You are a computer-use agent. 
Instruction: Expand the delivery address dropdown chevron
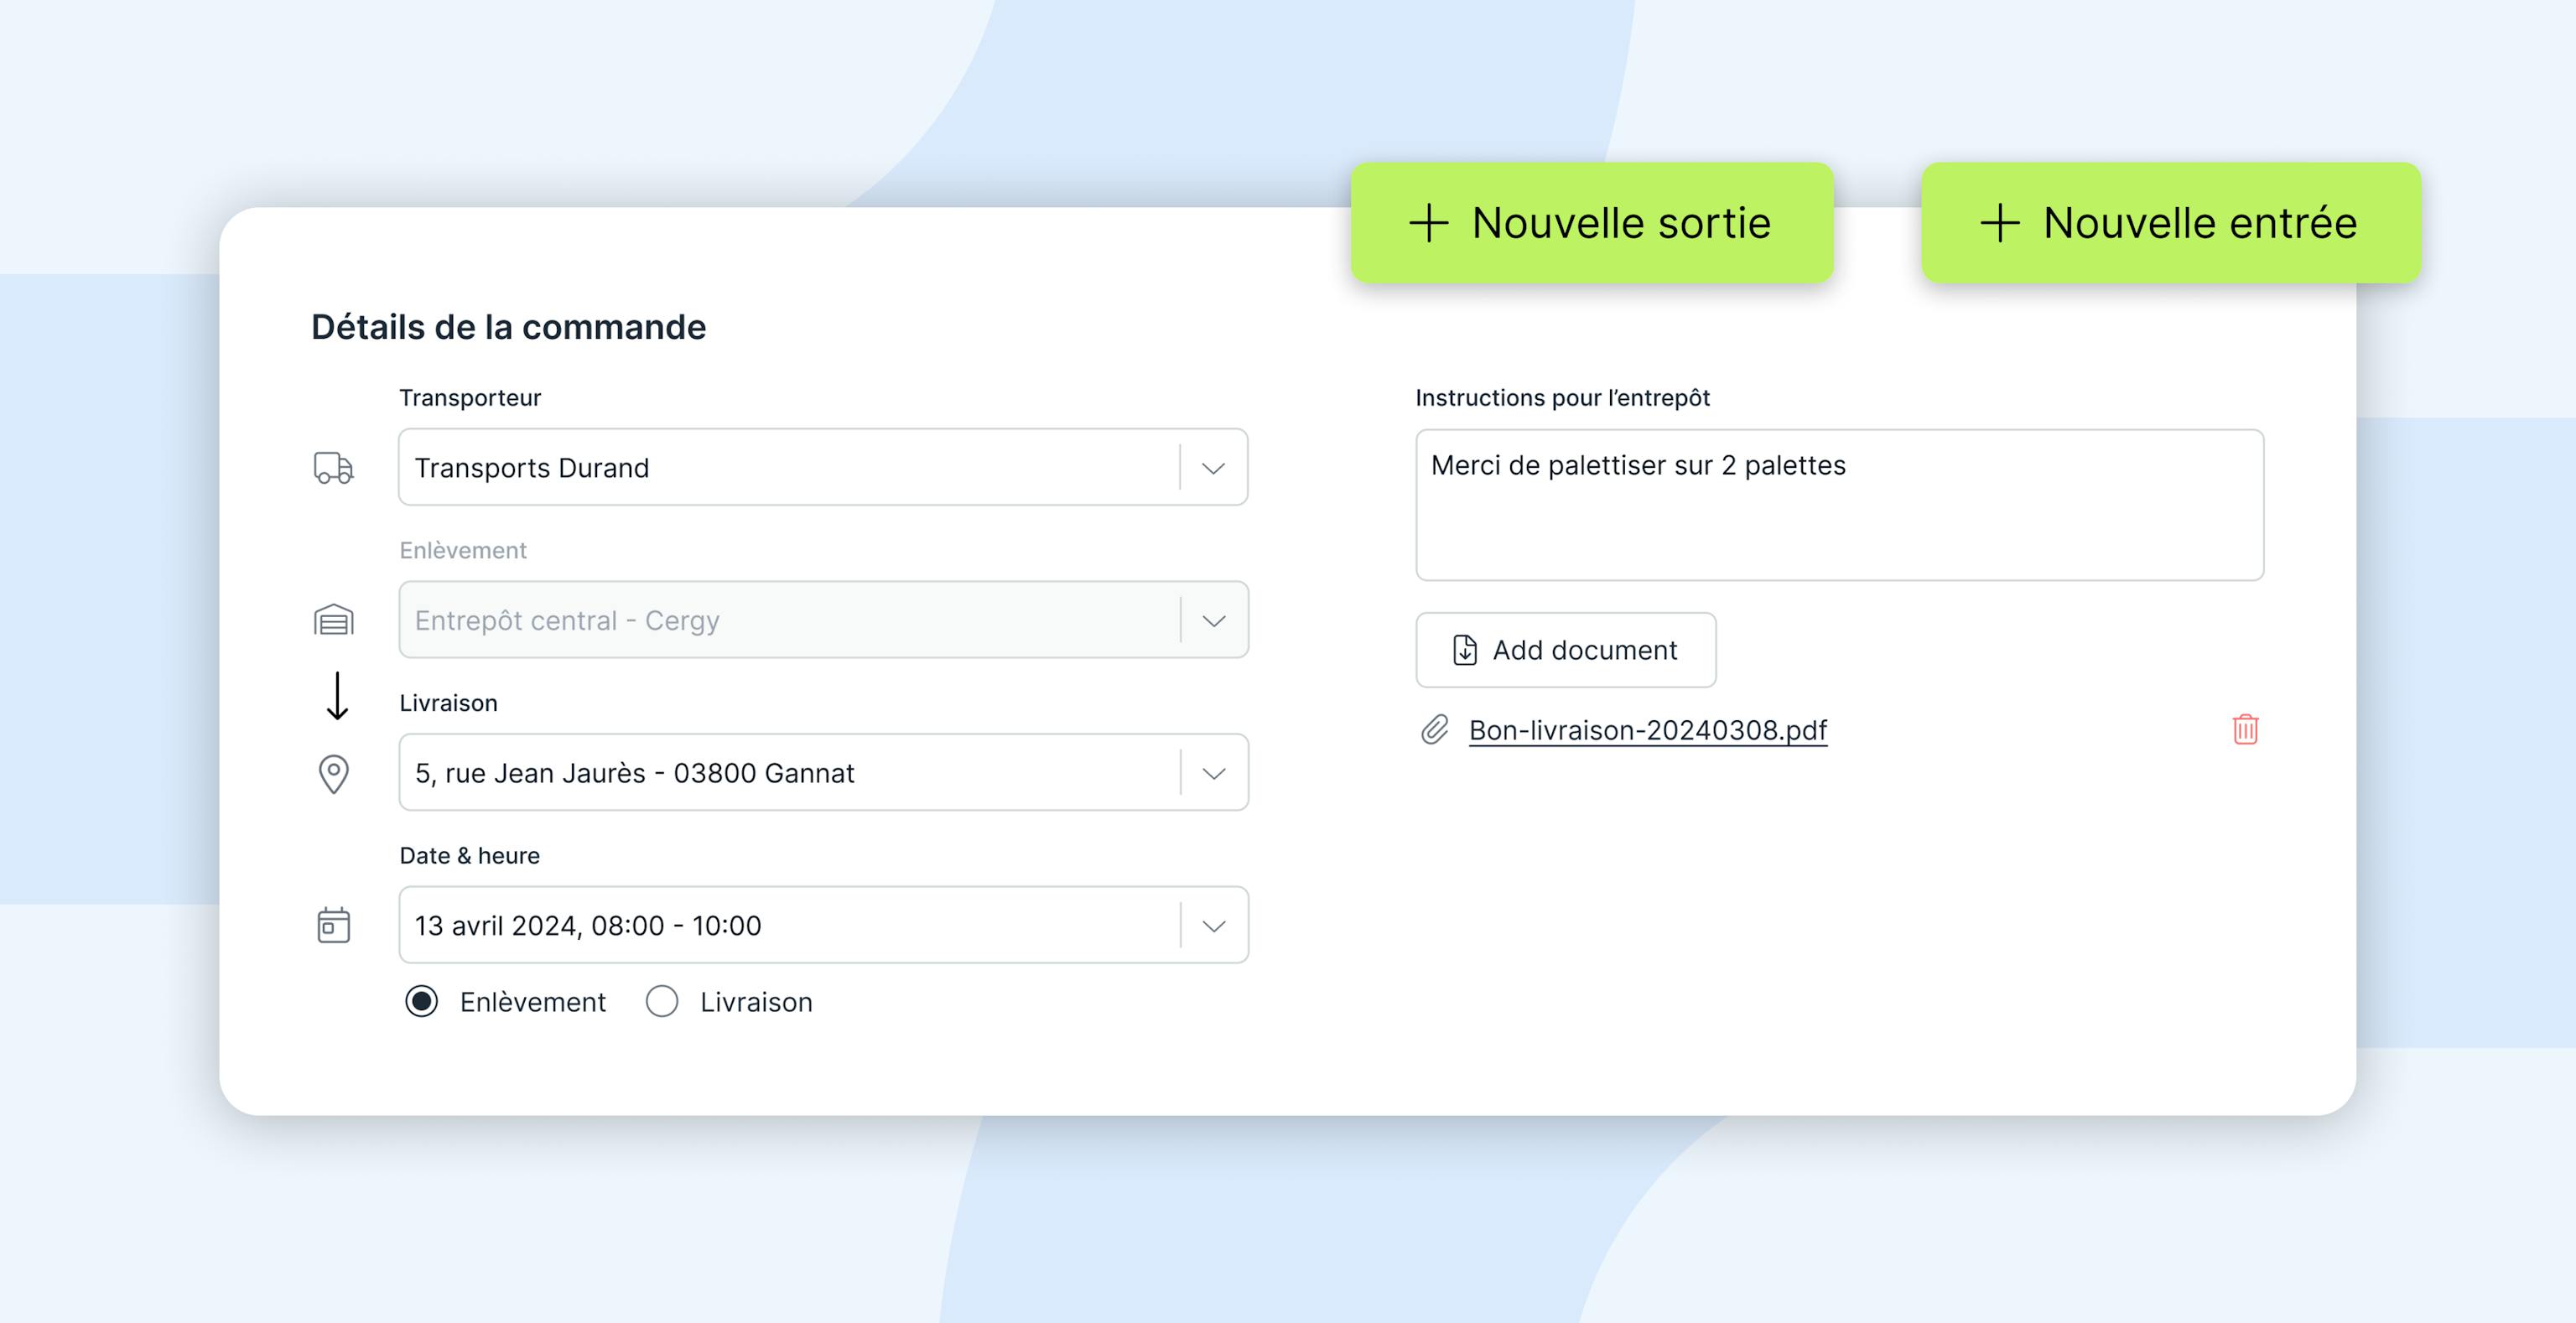click(x=1213, y=774)
